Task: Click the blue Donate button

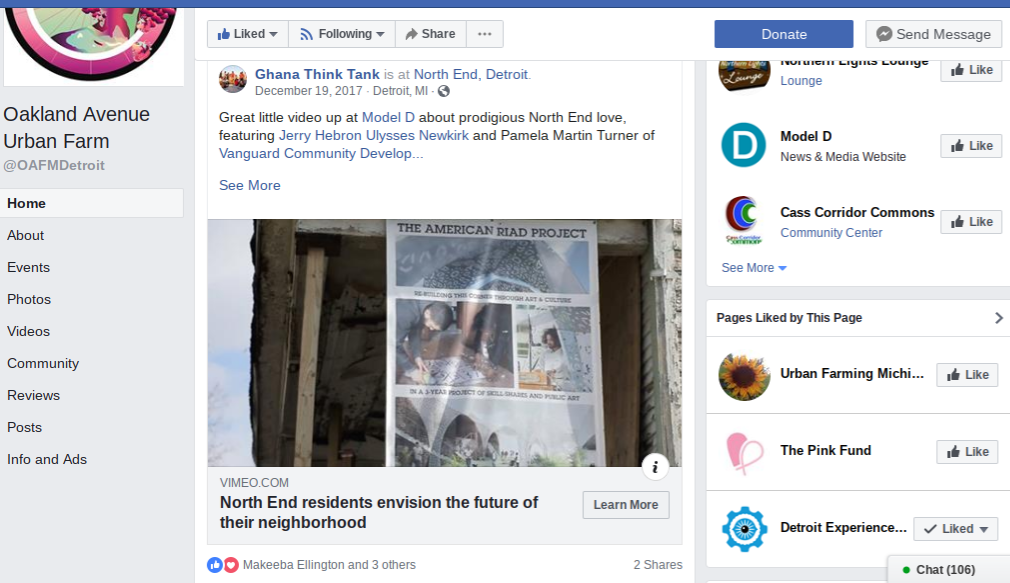Action: point(783,34)
